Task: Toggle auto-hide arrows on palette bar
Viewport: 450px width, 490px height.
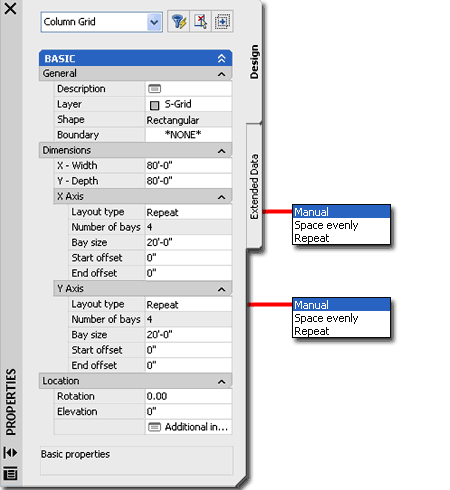Action: [x=10, y=453]
